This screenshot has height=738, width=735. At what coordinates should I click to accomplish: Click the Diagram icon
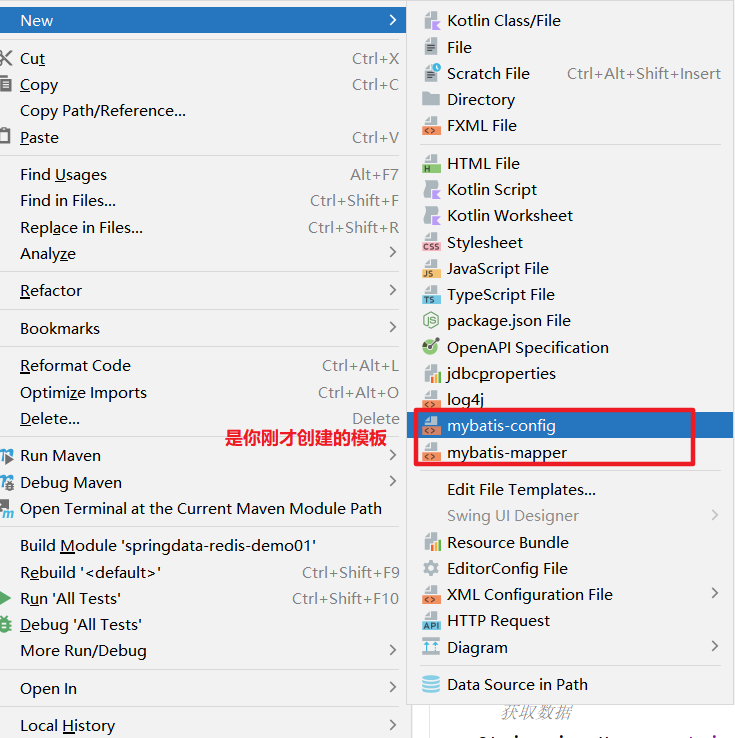pos(431,647)
